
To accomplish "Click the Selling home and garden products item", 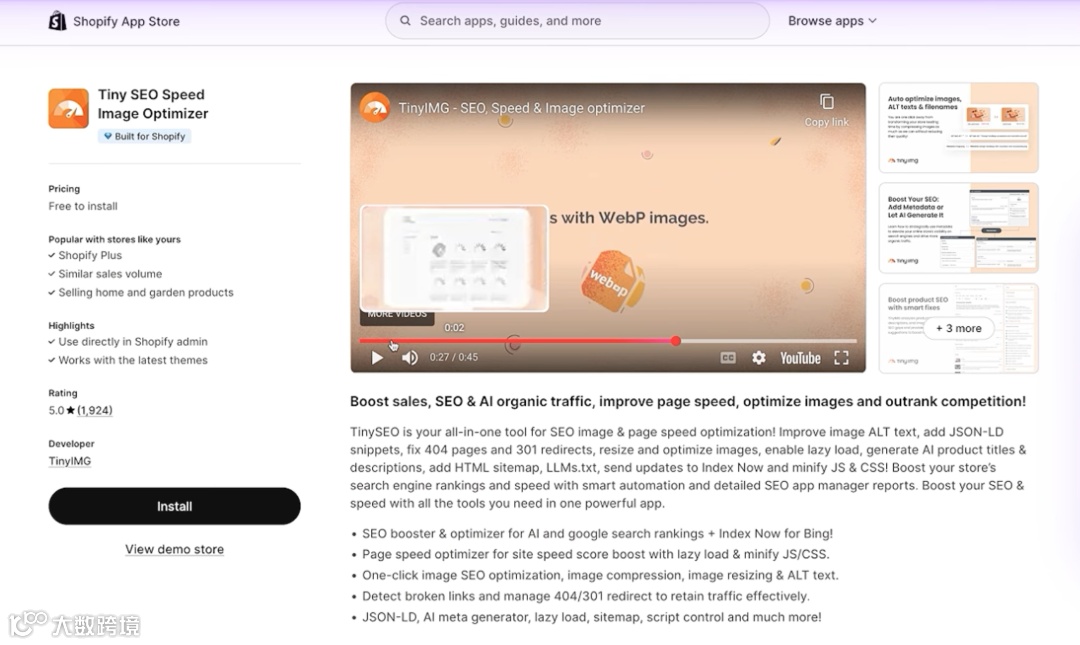I will pos(146,292).
